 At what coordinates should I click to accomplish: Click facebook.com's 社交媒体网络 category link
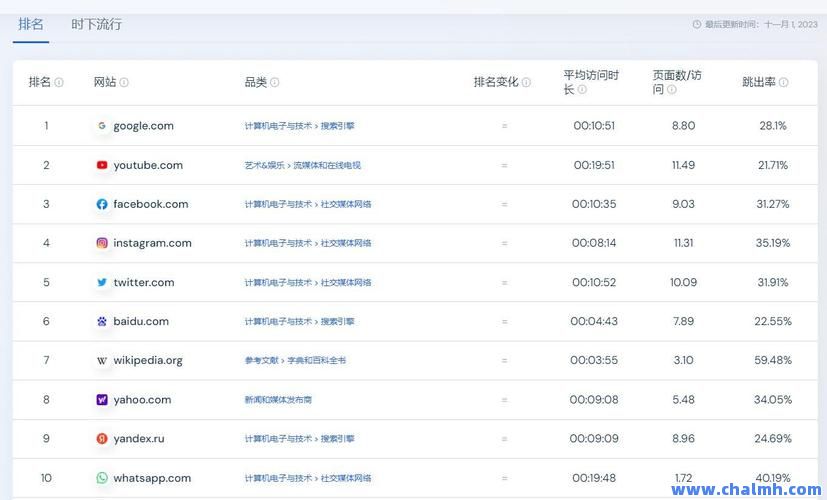tap(346, 204)
